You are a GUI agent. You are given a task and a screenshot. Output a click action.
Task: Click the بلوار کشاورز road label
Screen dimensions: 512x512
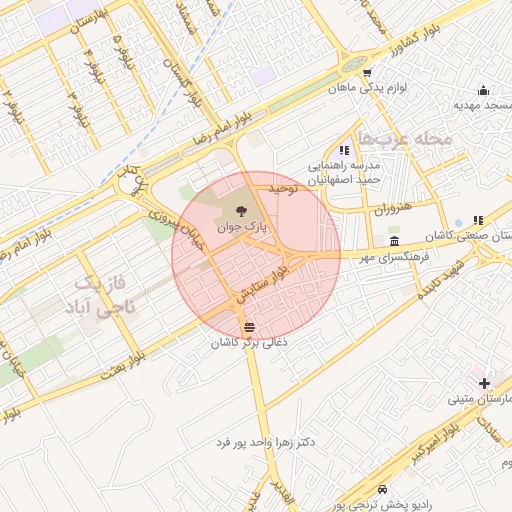(x=415, y=40)
